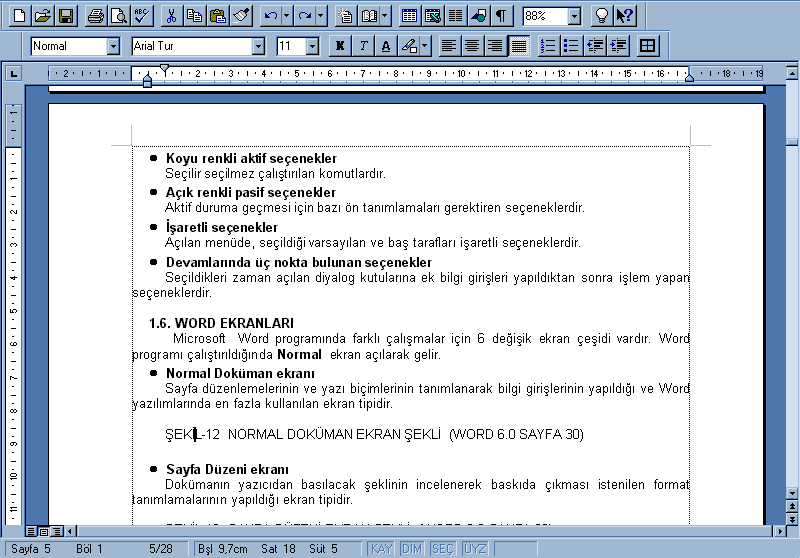Open an existing file with folder icon

coord(43,16)
